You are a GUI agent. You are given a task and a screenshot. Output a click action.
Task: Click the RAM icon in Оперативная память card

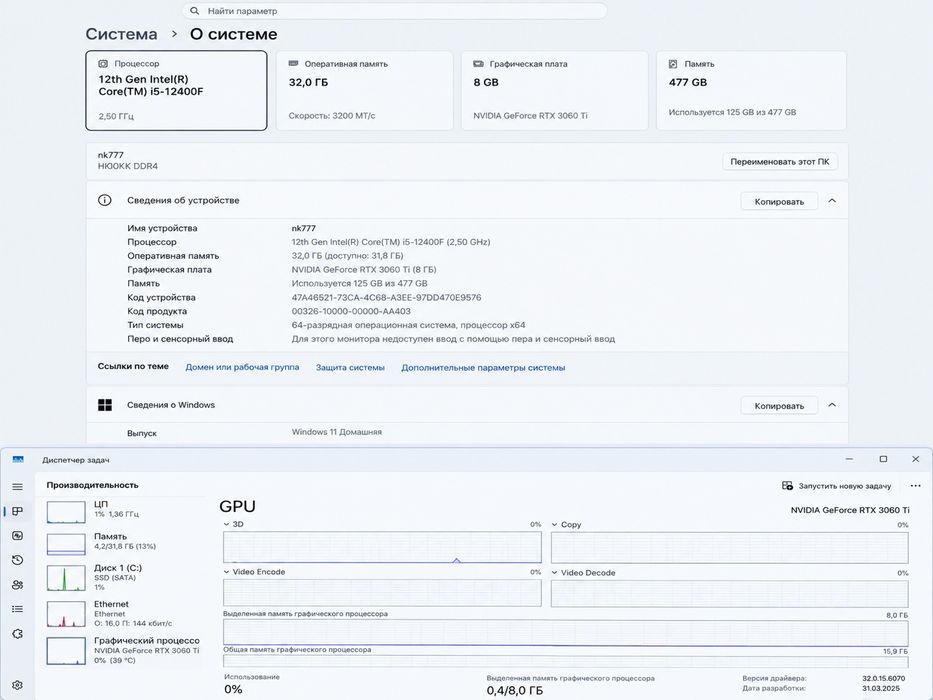[293, 63]
